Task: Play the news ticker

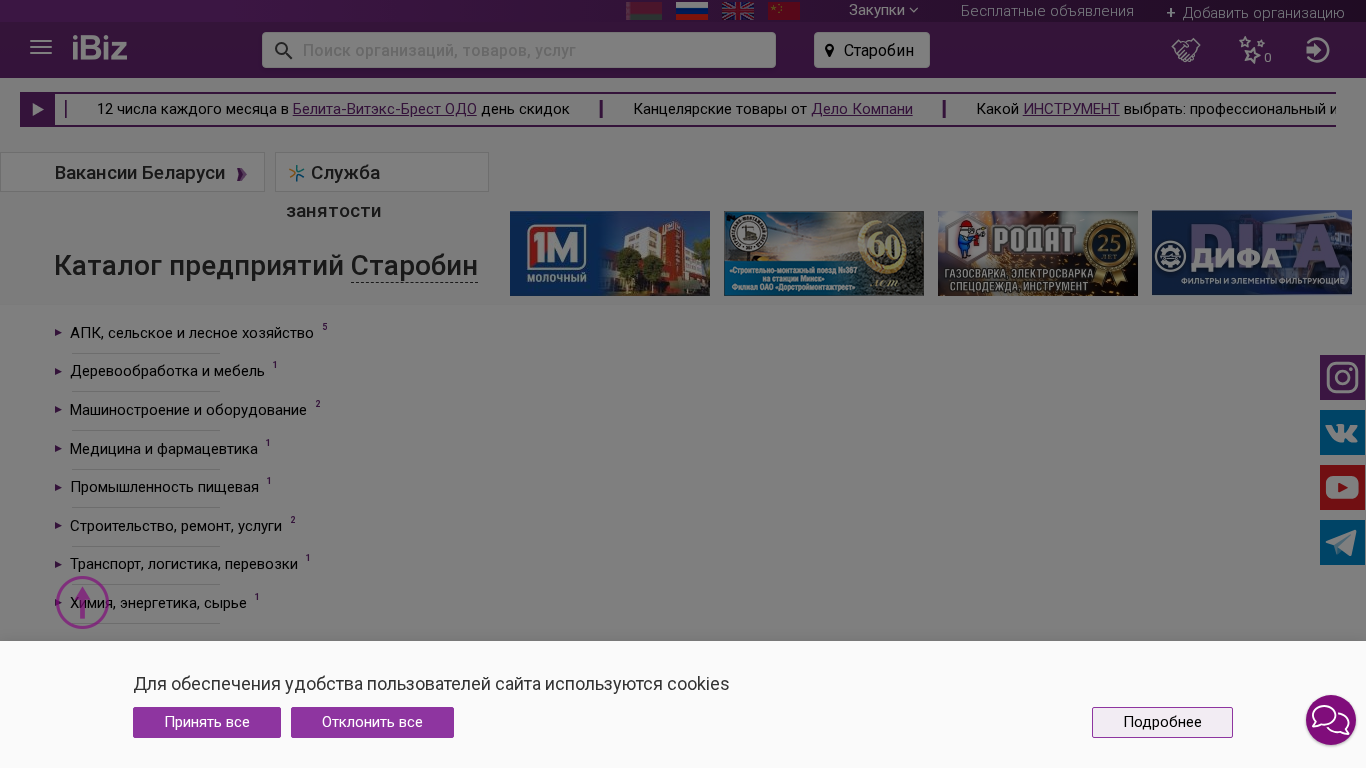Action: pos(38,109)
